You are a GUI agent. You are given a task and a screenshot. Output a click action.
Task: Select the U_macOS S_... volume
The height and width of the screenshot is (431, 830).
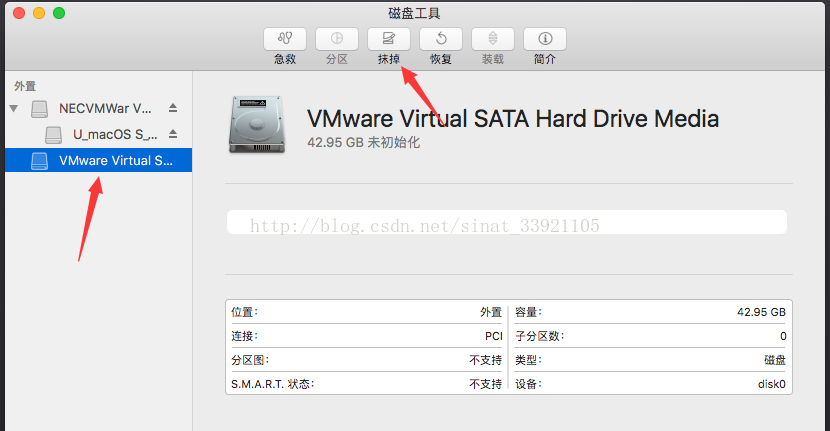(x=98, y=134)
